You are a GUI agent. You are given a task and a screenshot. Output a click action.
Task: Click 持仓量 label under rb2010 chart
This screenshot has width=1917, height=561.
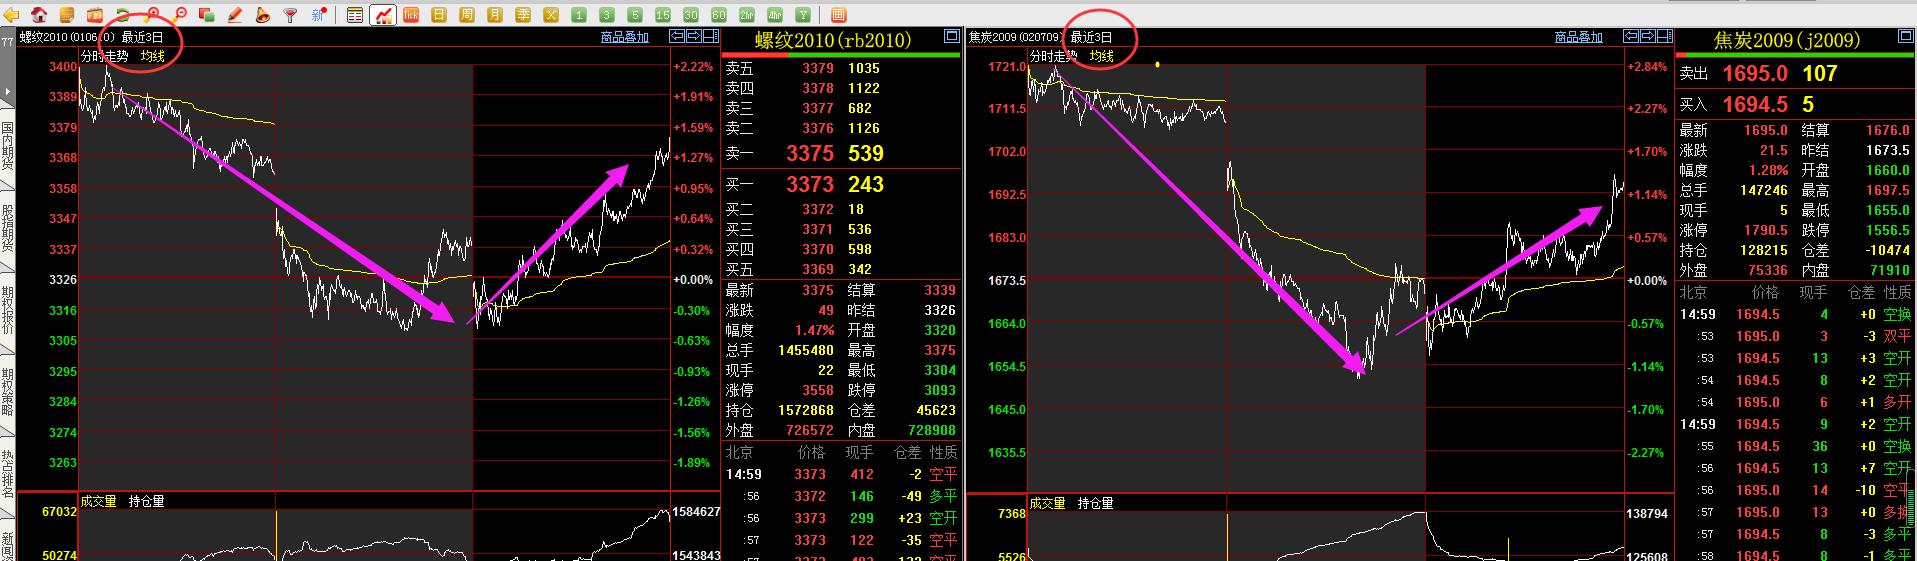coord(146,501)
